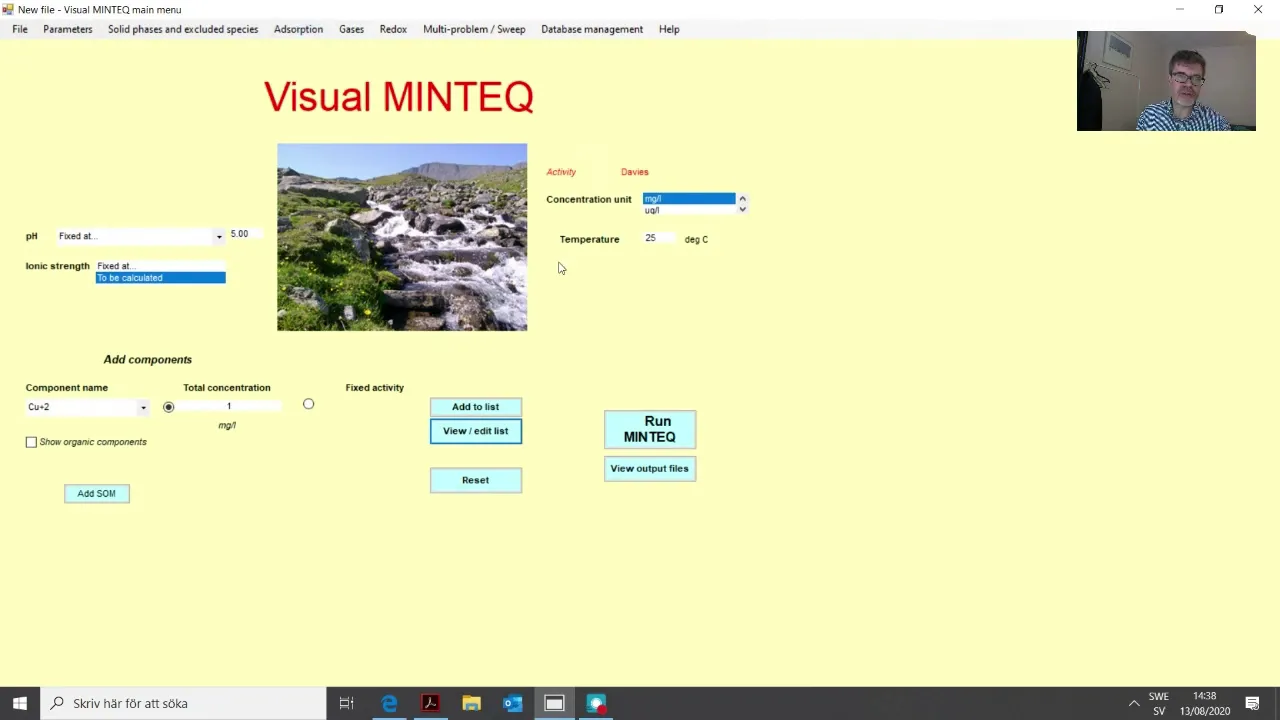Click the Visual MINTEQ taskbar icon
The image size is (1280, 720).
coord(554,703)
